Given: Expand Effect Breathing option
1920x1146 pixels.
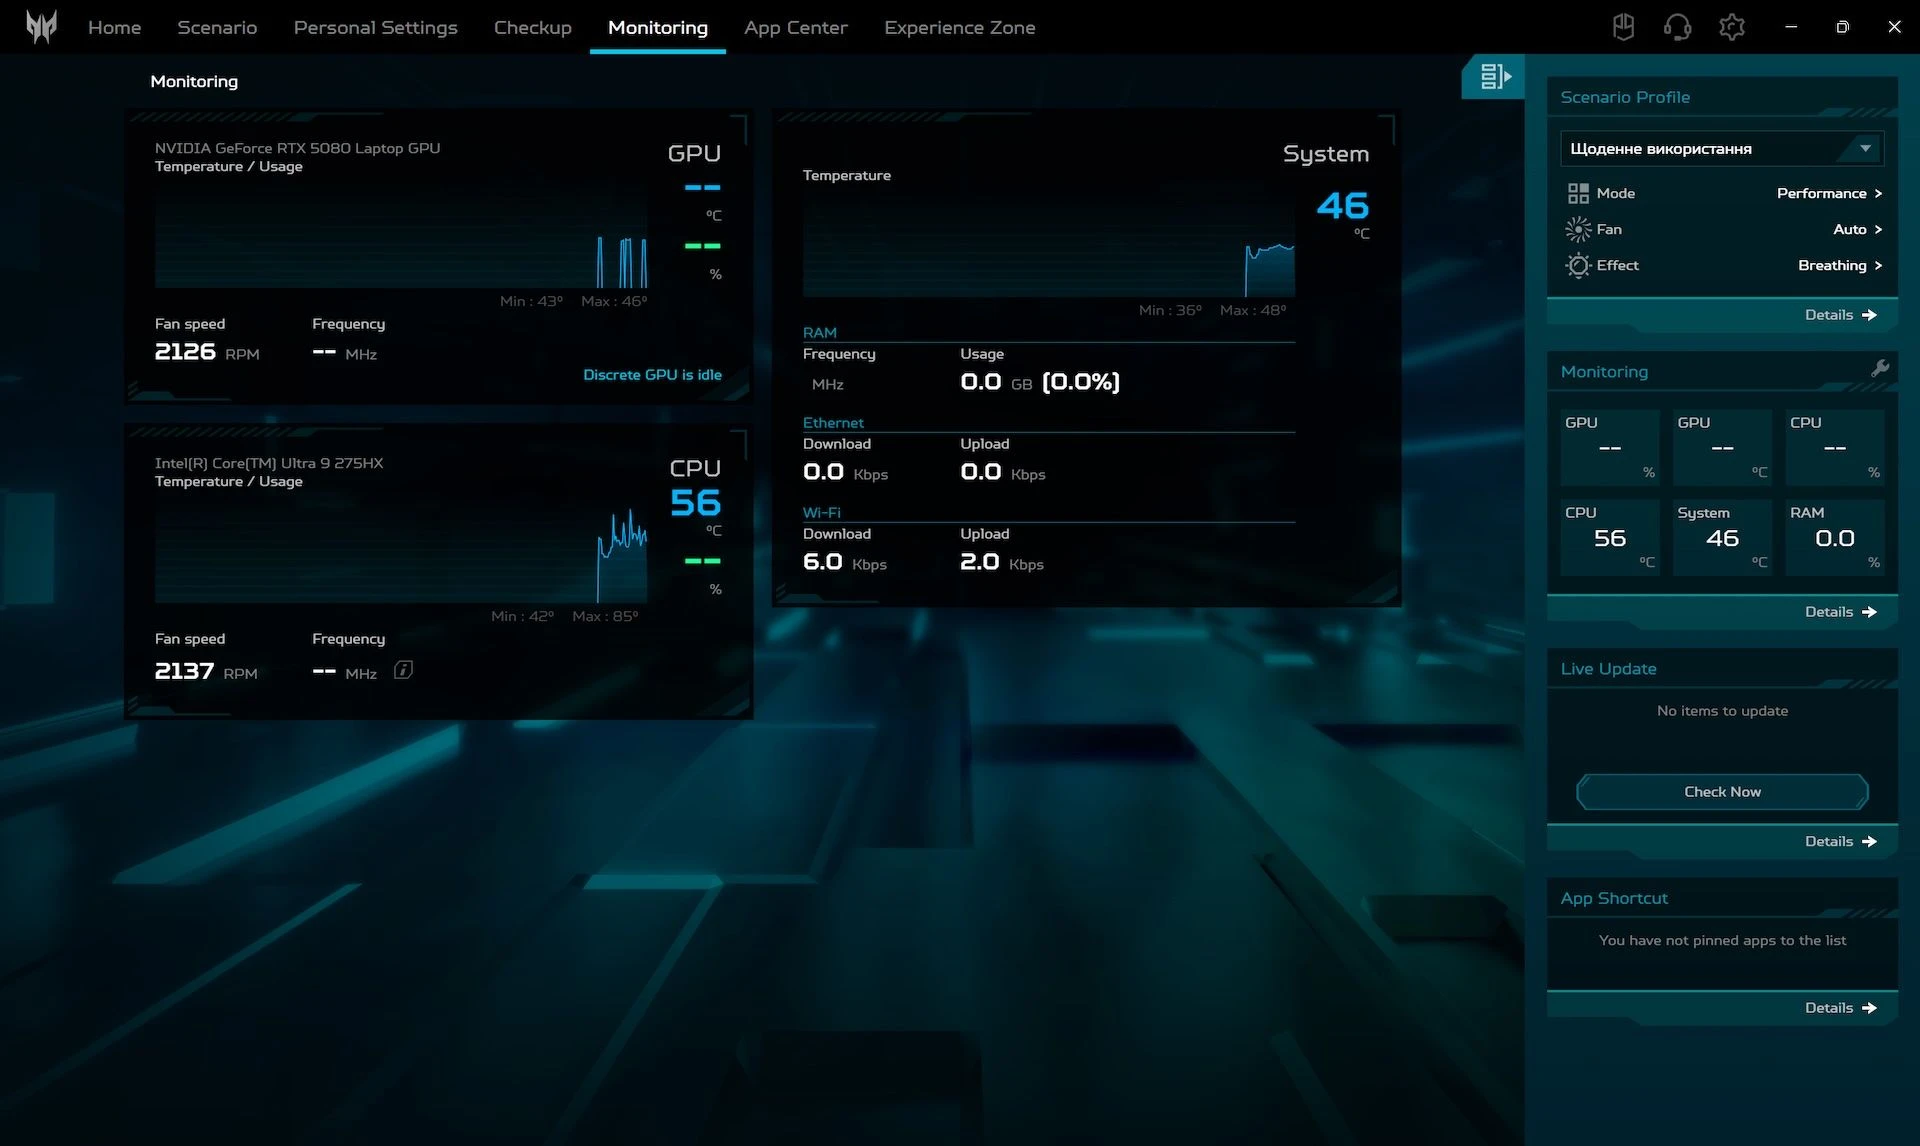Looking at the screenshot, I should pos(1840,265).
